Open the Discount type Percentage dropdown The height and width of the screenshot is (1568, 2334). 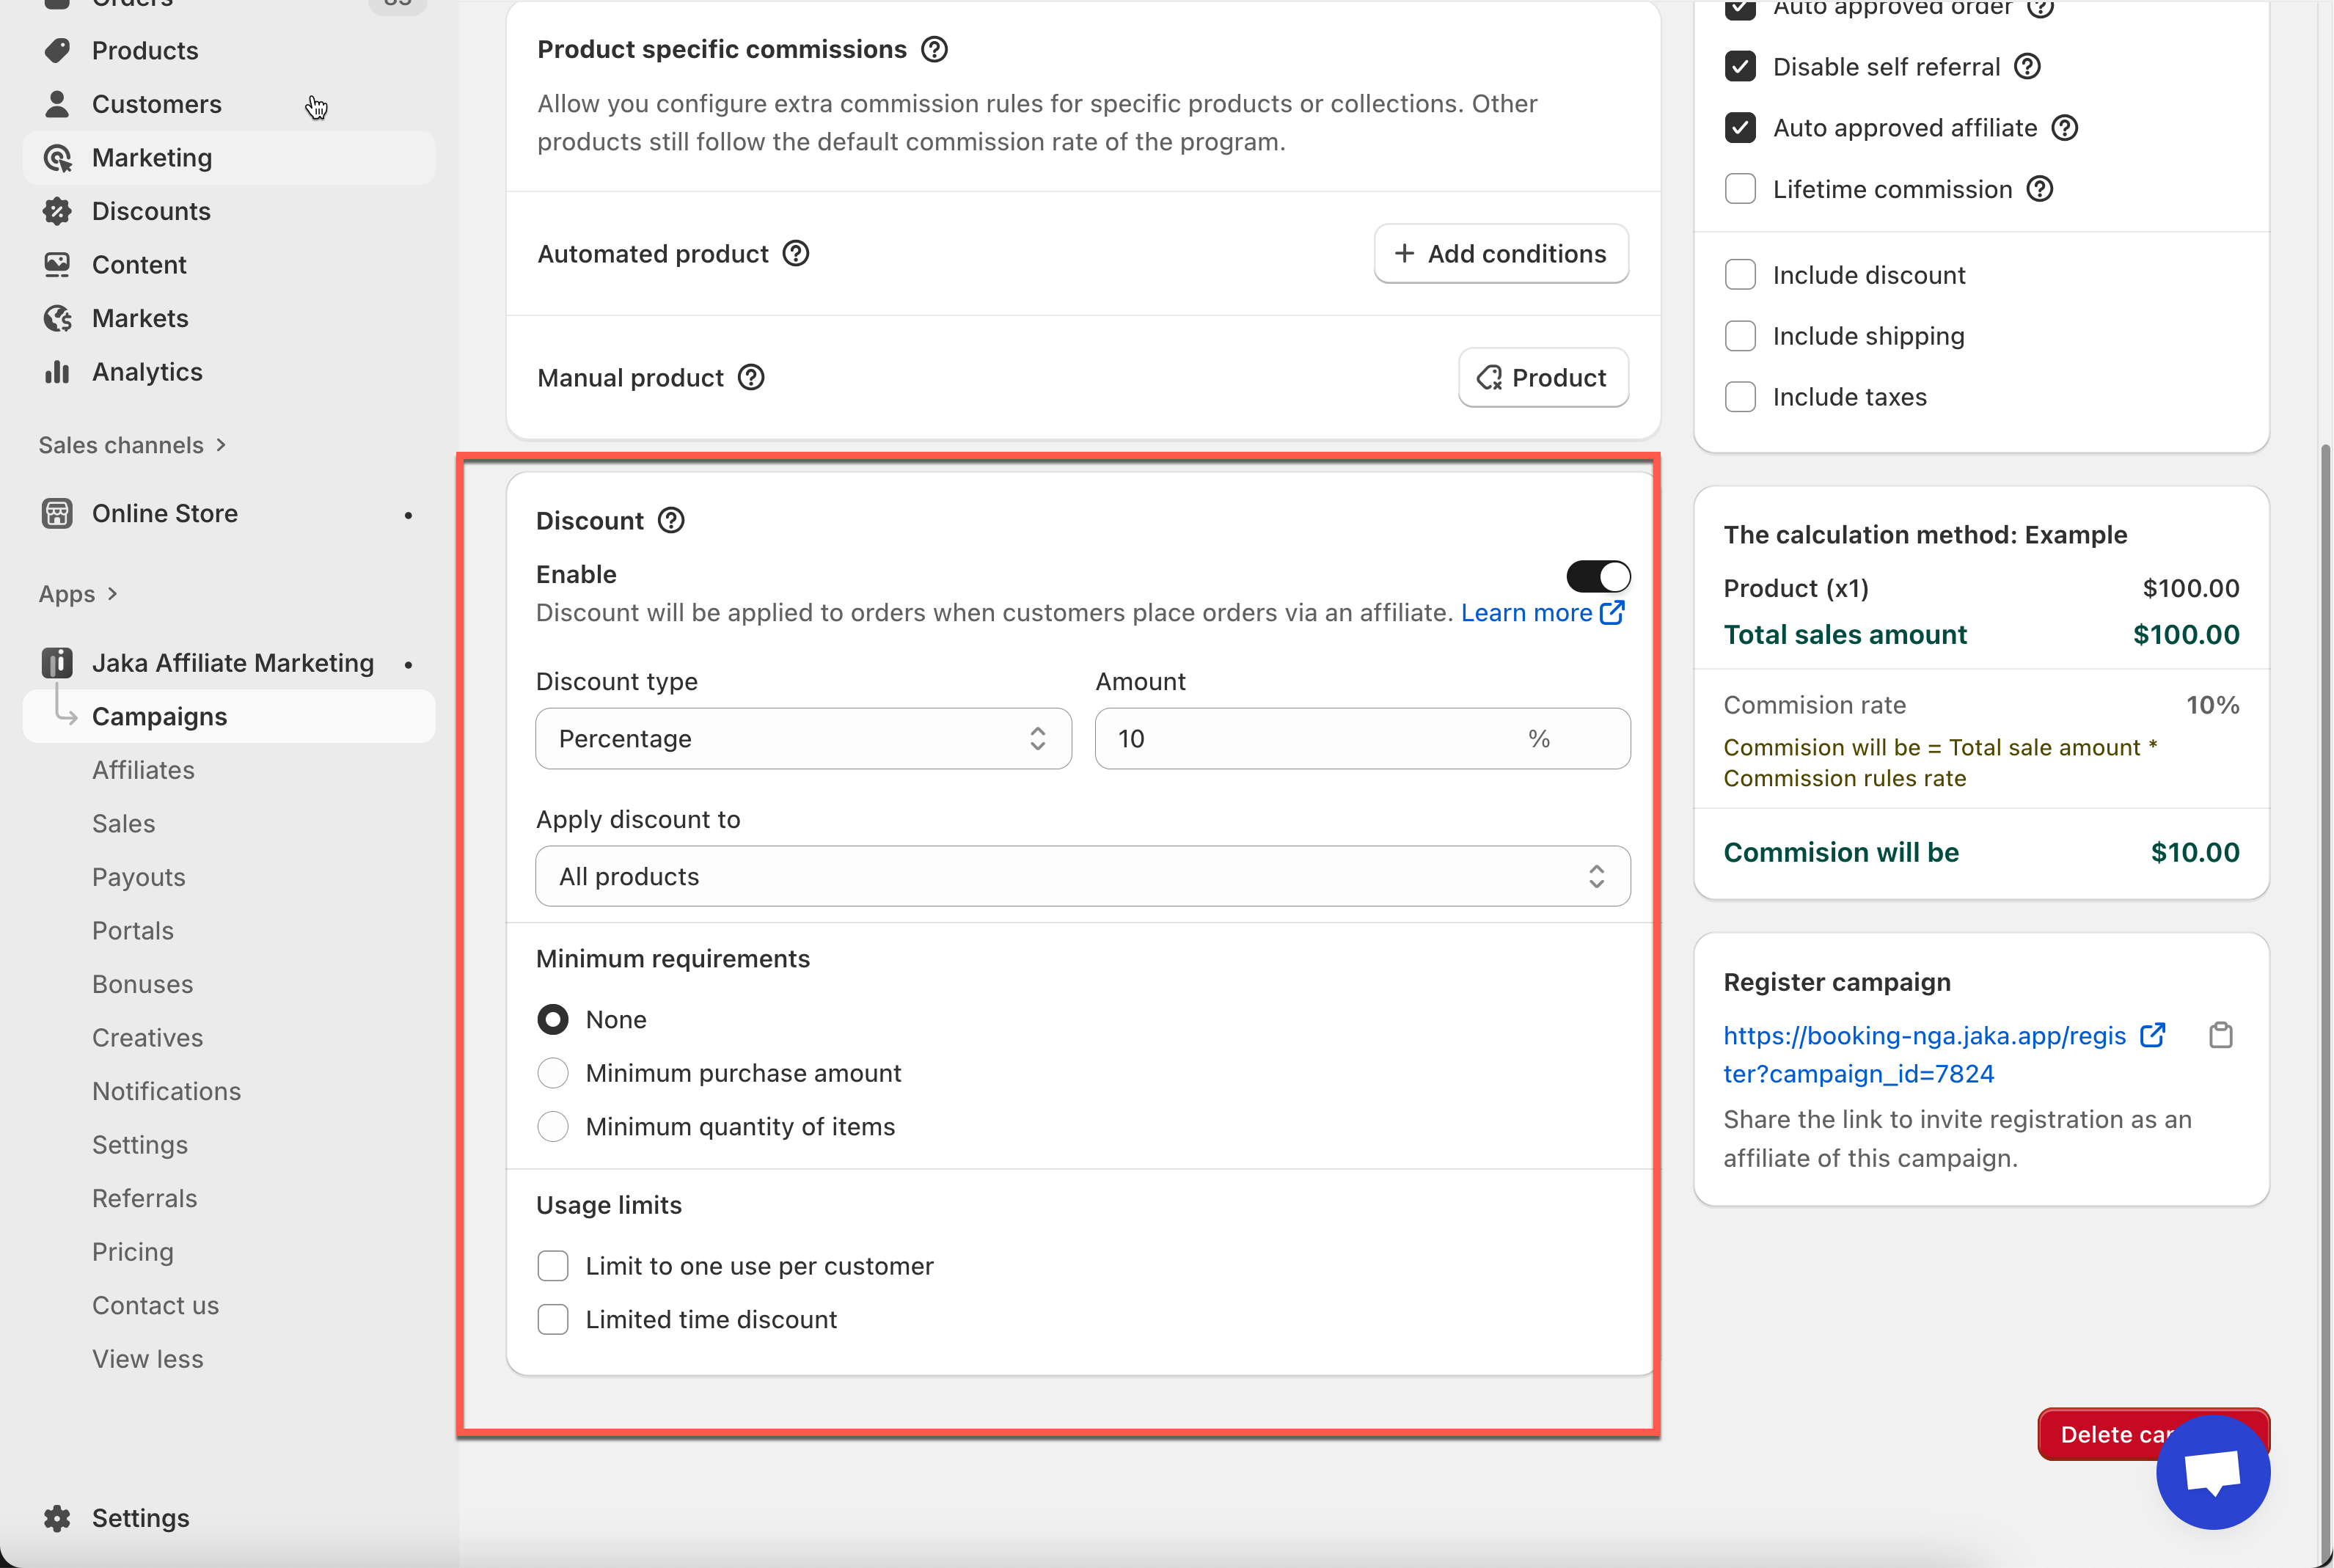(x=803, y=739)
